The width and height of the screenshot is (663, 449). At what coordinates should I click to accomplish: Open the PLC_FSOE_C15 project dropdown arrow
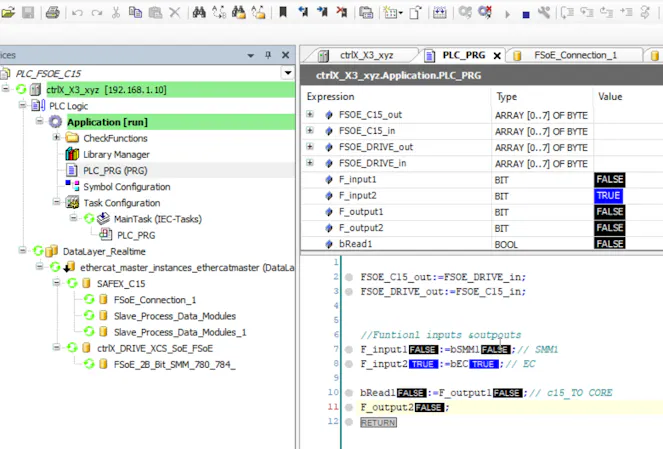288,73
